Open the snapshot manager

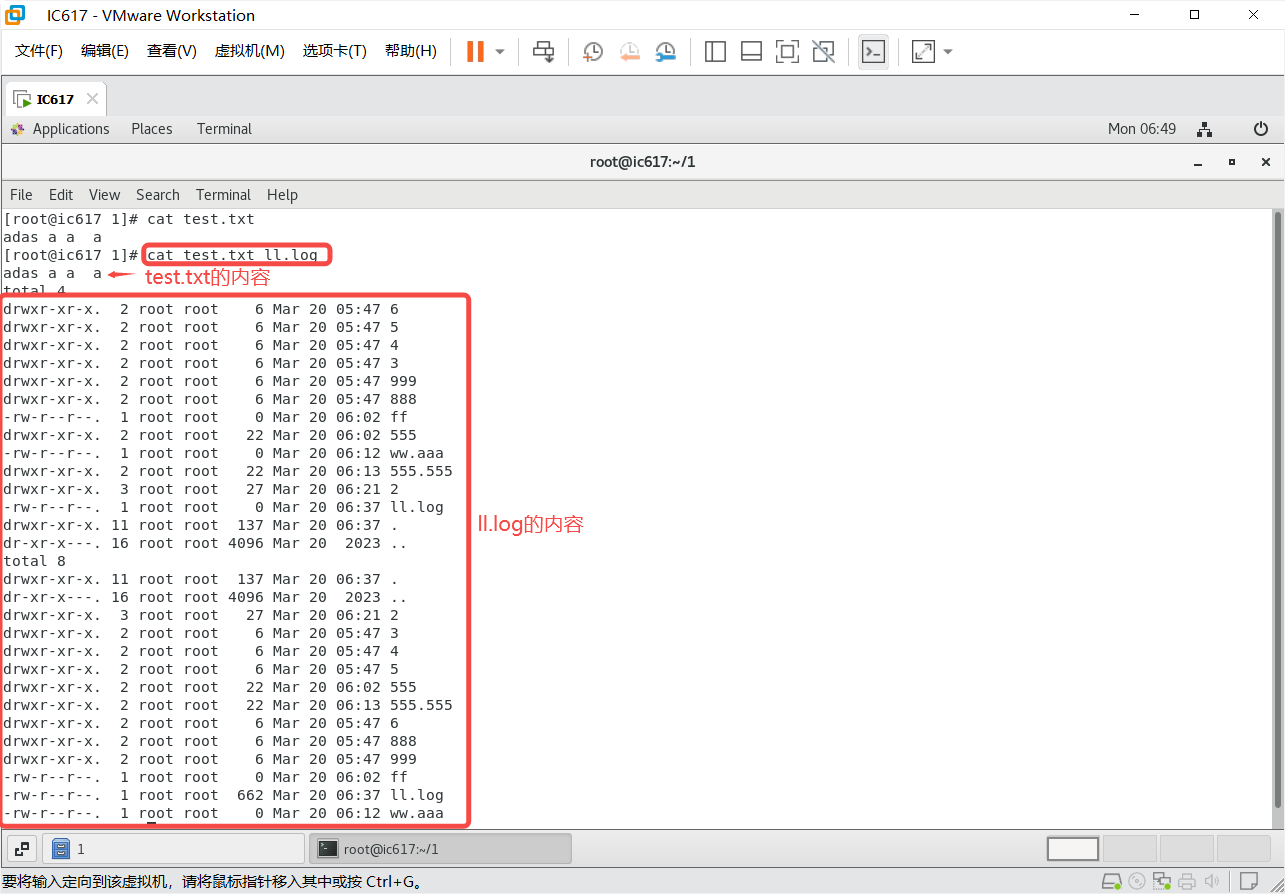[x=665, y=51]
